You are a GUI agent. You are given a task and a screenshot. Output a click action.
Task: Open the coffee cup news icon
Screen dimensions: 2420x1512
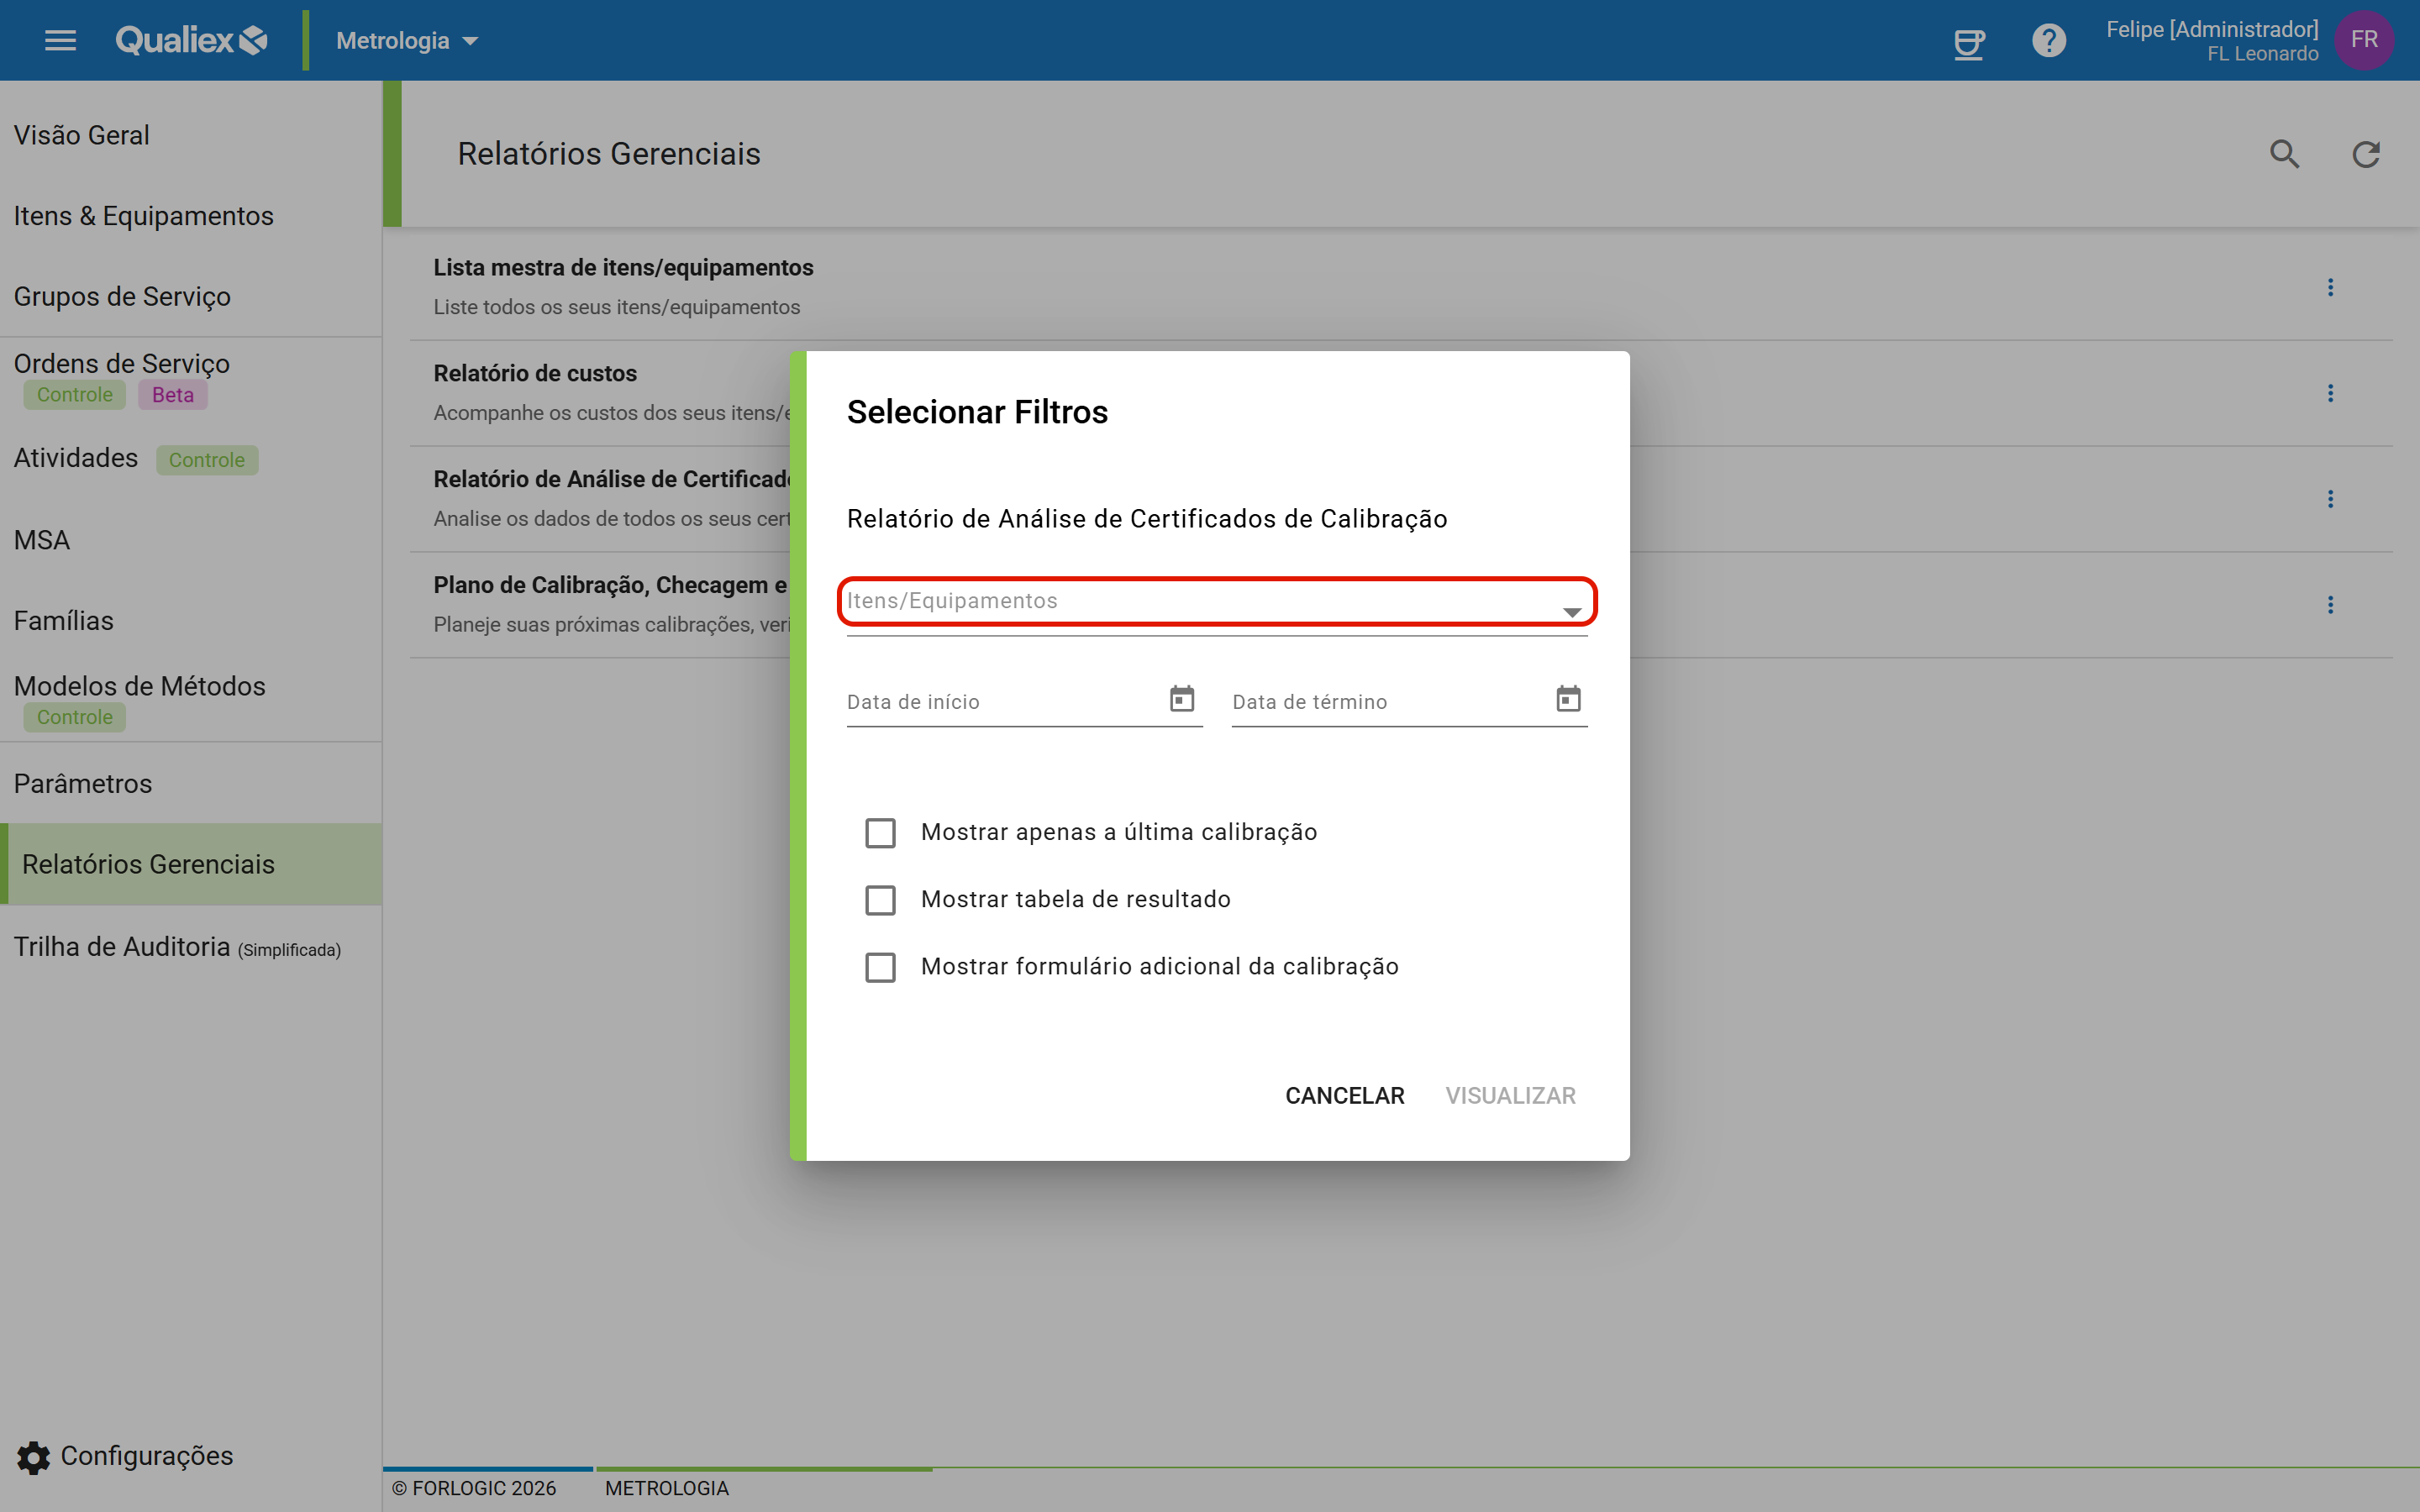coord(1969,41)
